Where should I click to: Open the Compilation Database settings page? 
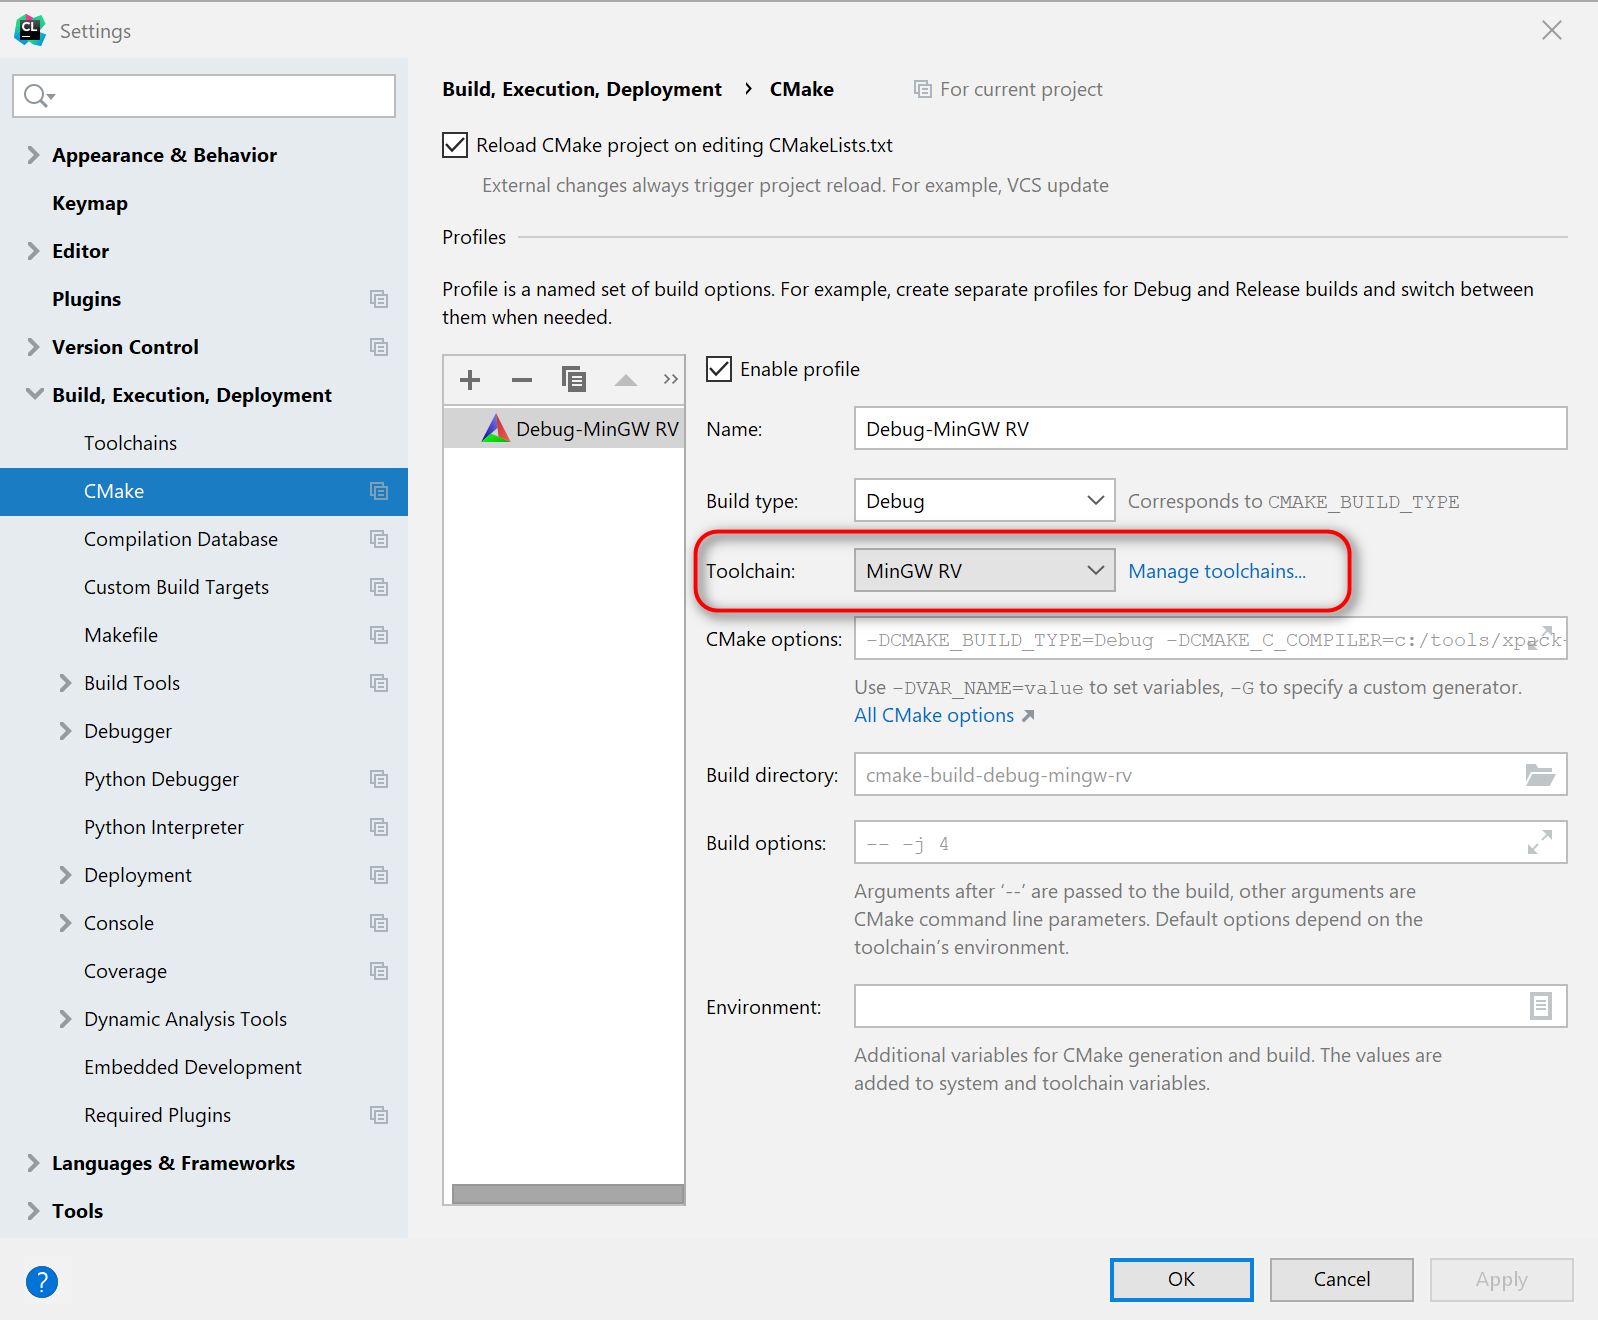(181, 539)
